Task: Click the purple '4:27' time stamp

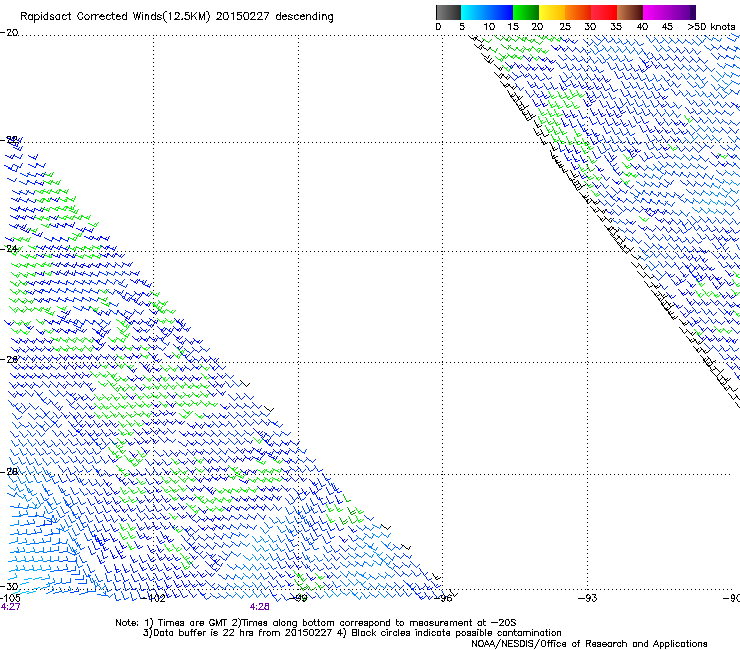Action: pos(10,607)
